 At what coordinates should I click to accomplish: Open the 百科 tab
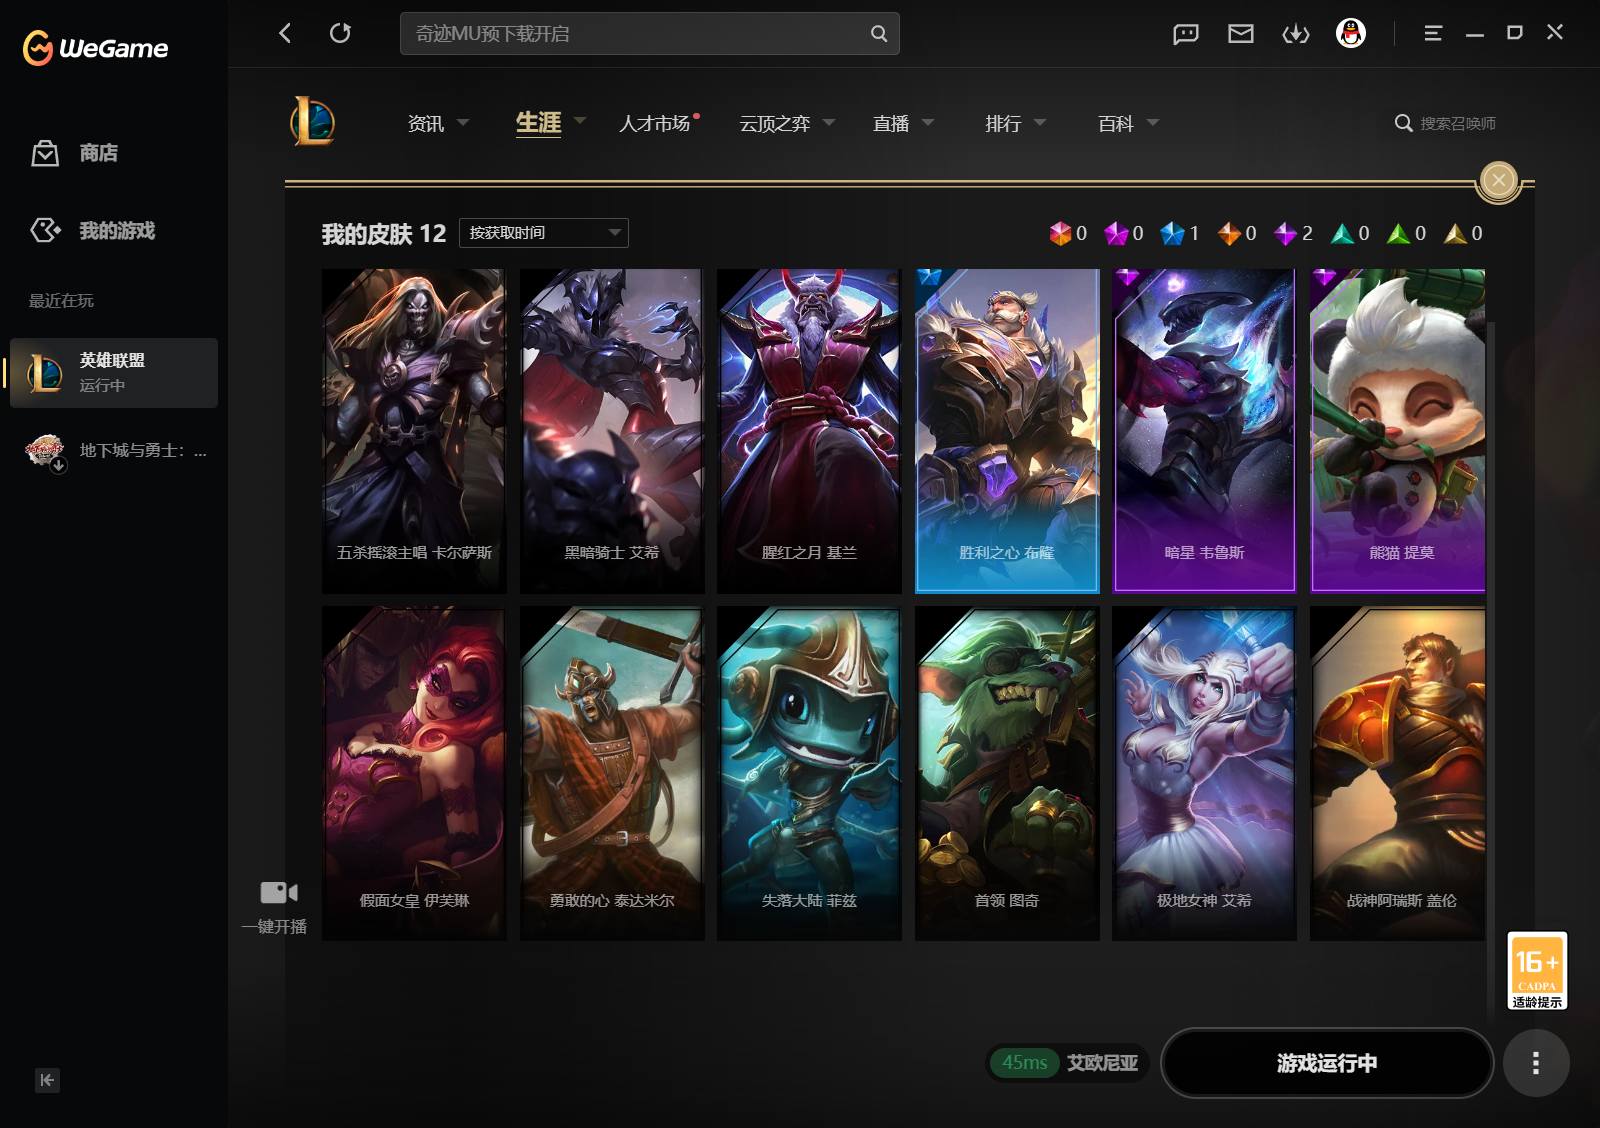(1116, 123)
